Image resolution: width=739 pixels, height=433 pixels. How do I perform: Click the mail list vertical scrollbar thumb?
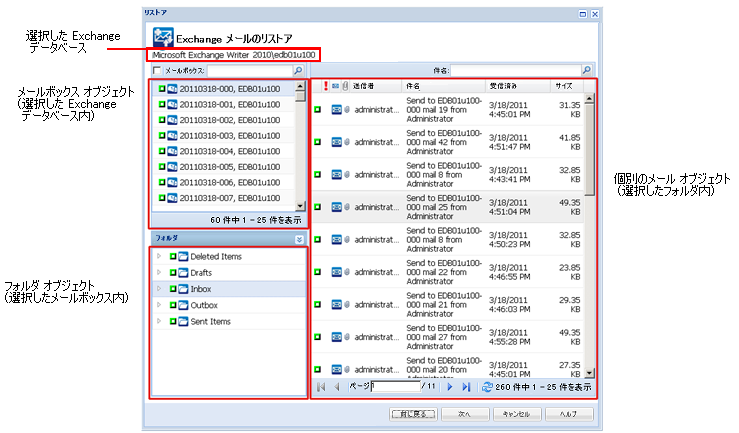pyautogui.click(x=590, y=150)
